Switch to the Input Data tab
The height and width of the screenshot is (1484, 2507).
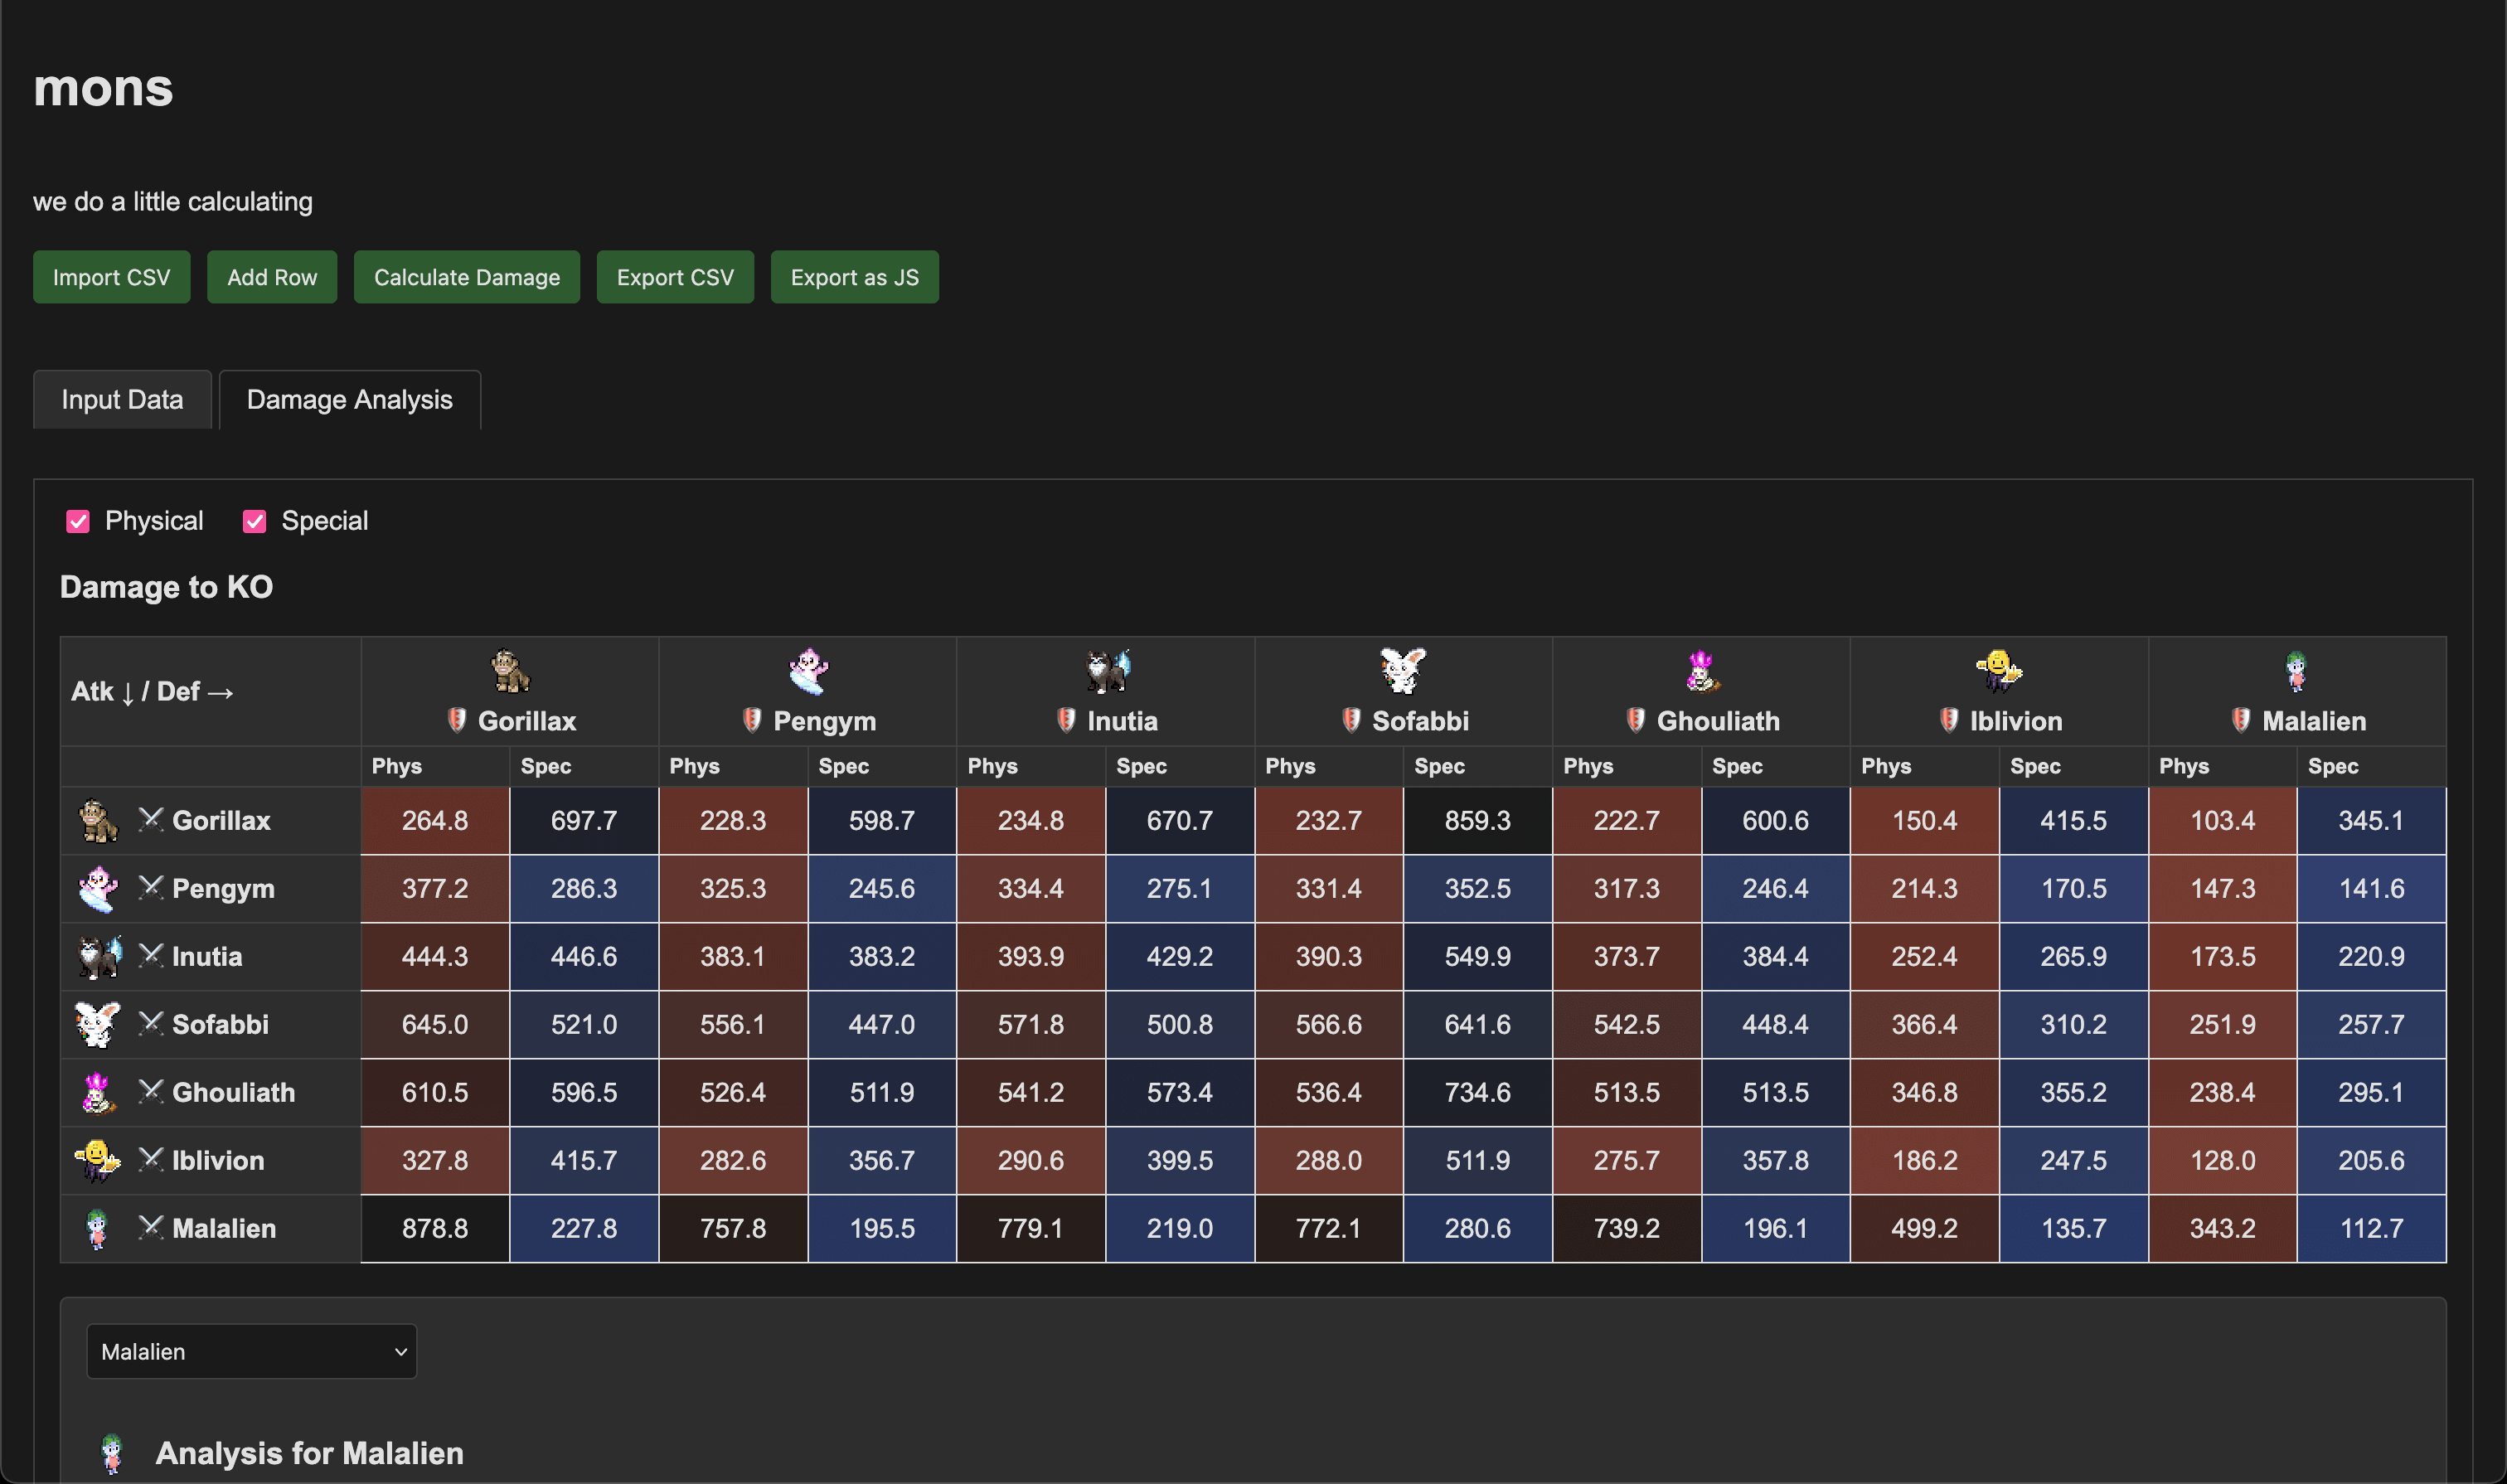tap(122, 400)
